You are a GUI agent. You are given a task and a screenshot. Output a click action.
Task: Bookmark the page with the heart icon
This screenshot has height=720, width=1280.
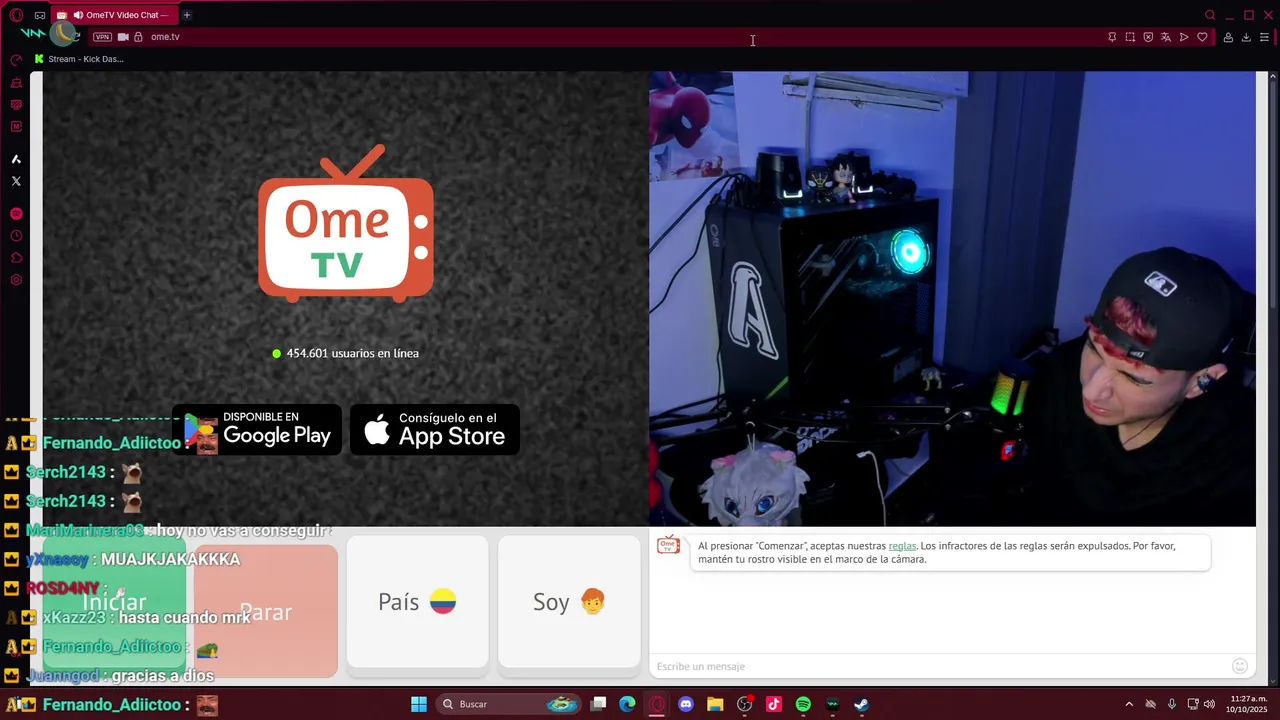1202,37
